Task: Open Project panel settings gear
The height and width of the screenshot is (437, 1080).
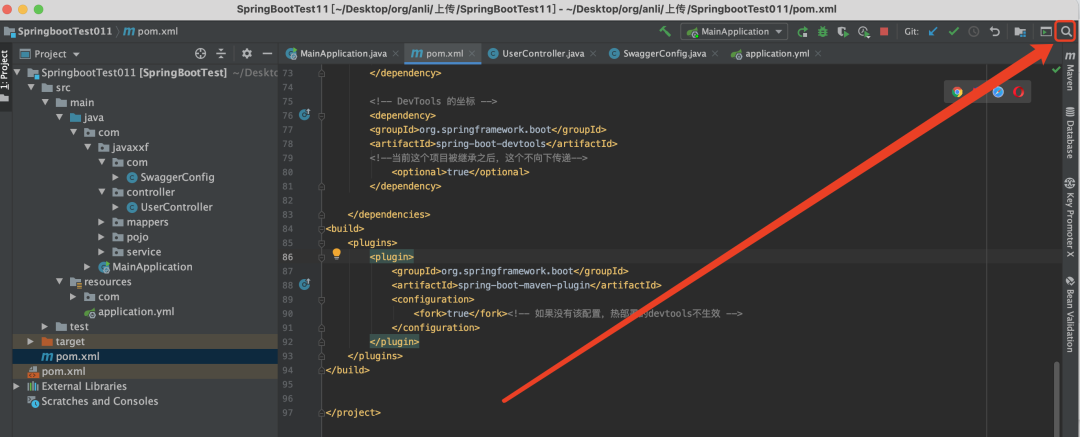Action: (x=247, y=54)
